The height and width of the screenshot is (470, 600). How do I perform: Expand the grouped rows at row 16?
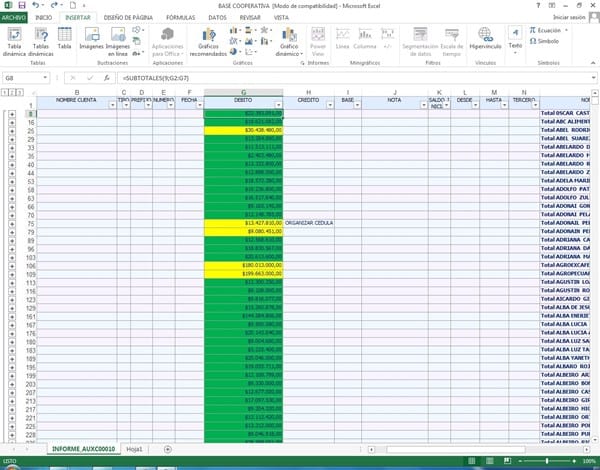(x=12, y=122)
